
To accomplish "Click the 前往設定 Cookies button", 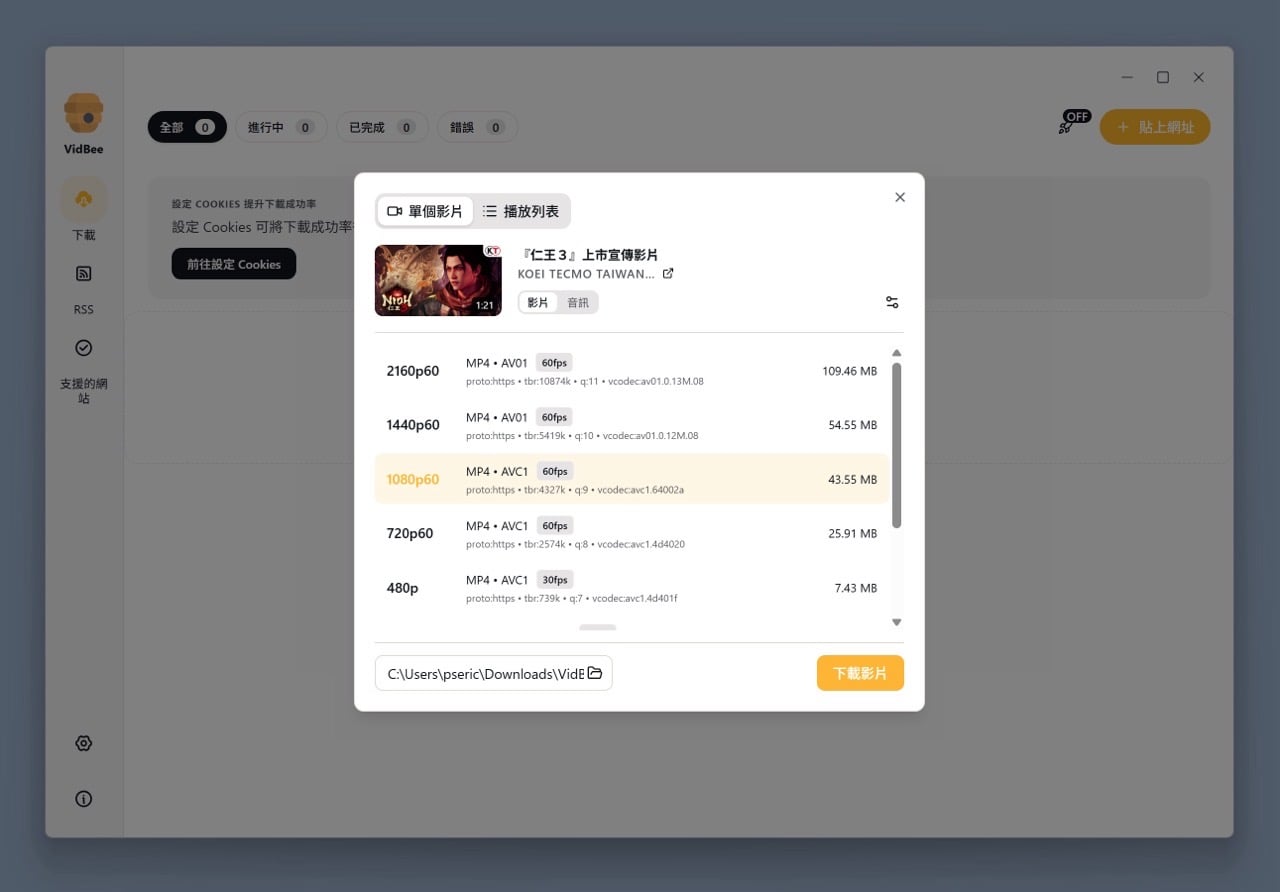I will point(233,264).
